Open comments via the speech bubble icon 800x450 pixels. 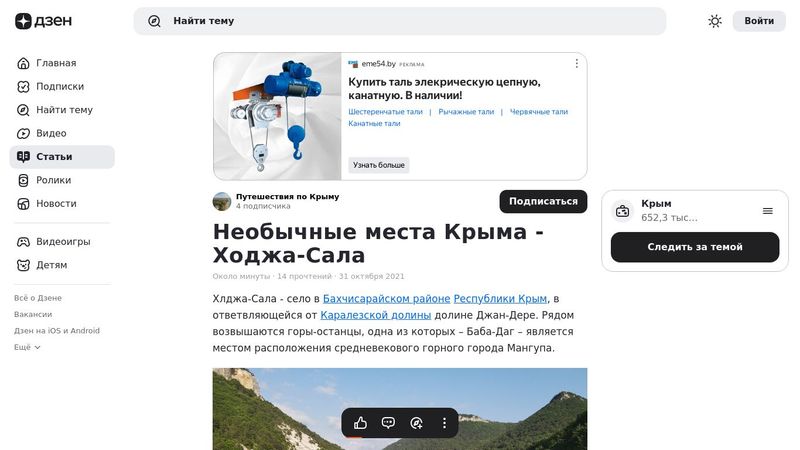coord(388,423)
